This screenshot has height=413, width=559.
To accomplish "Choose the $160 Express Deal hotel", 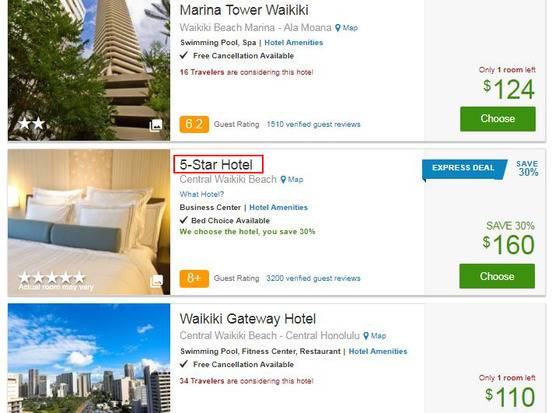I will [x=497, y=276].
